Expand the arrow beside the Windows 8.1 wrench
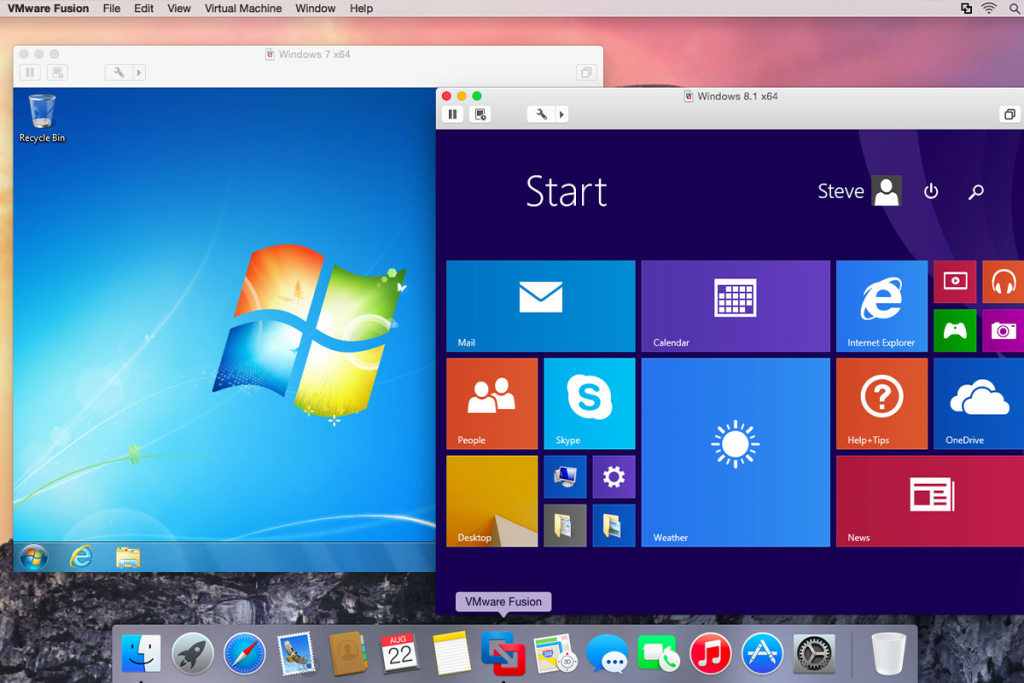This screenshot has height=683, width=1024. (x=562, y=114)
